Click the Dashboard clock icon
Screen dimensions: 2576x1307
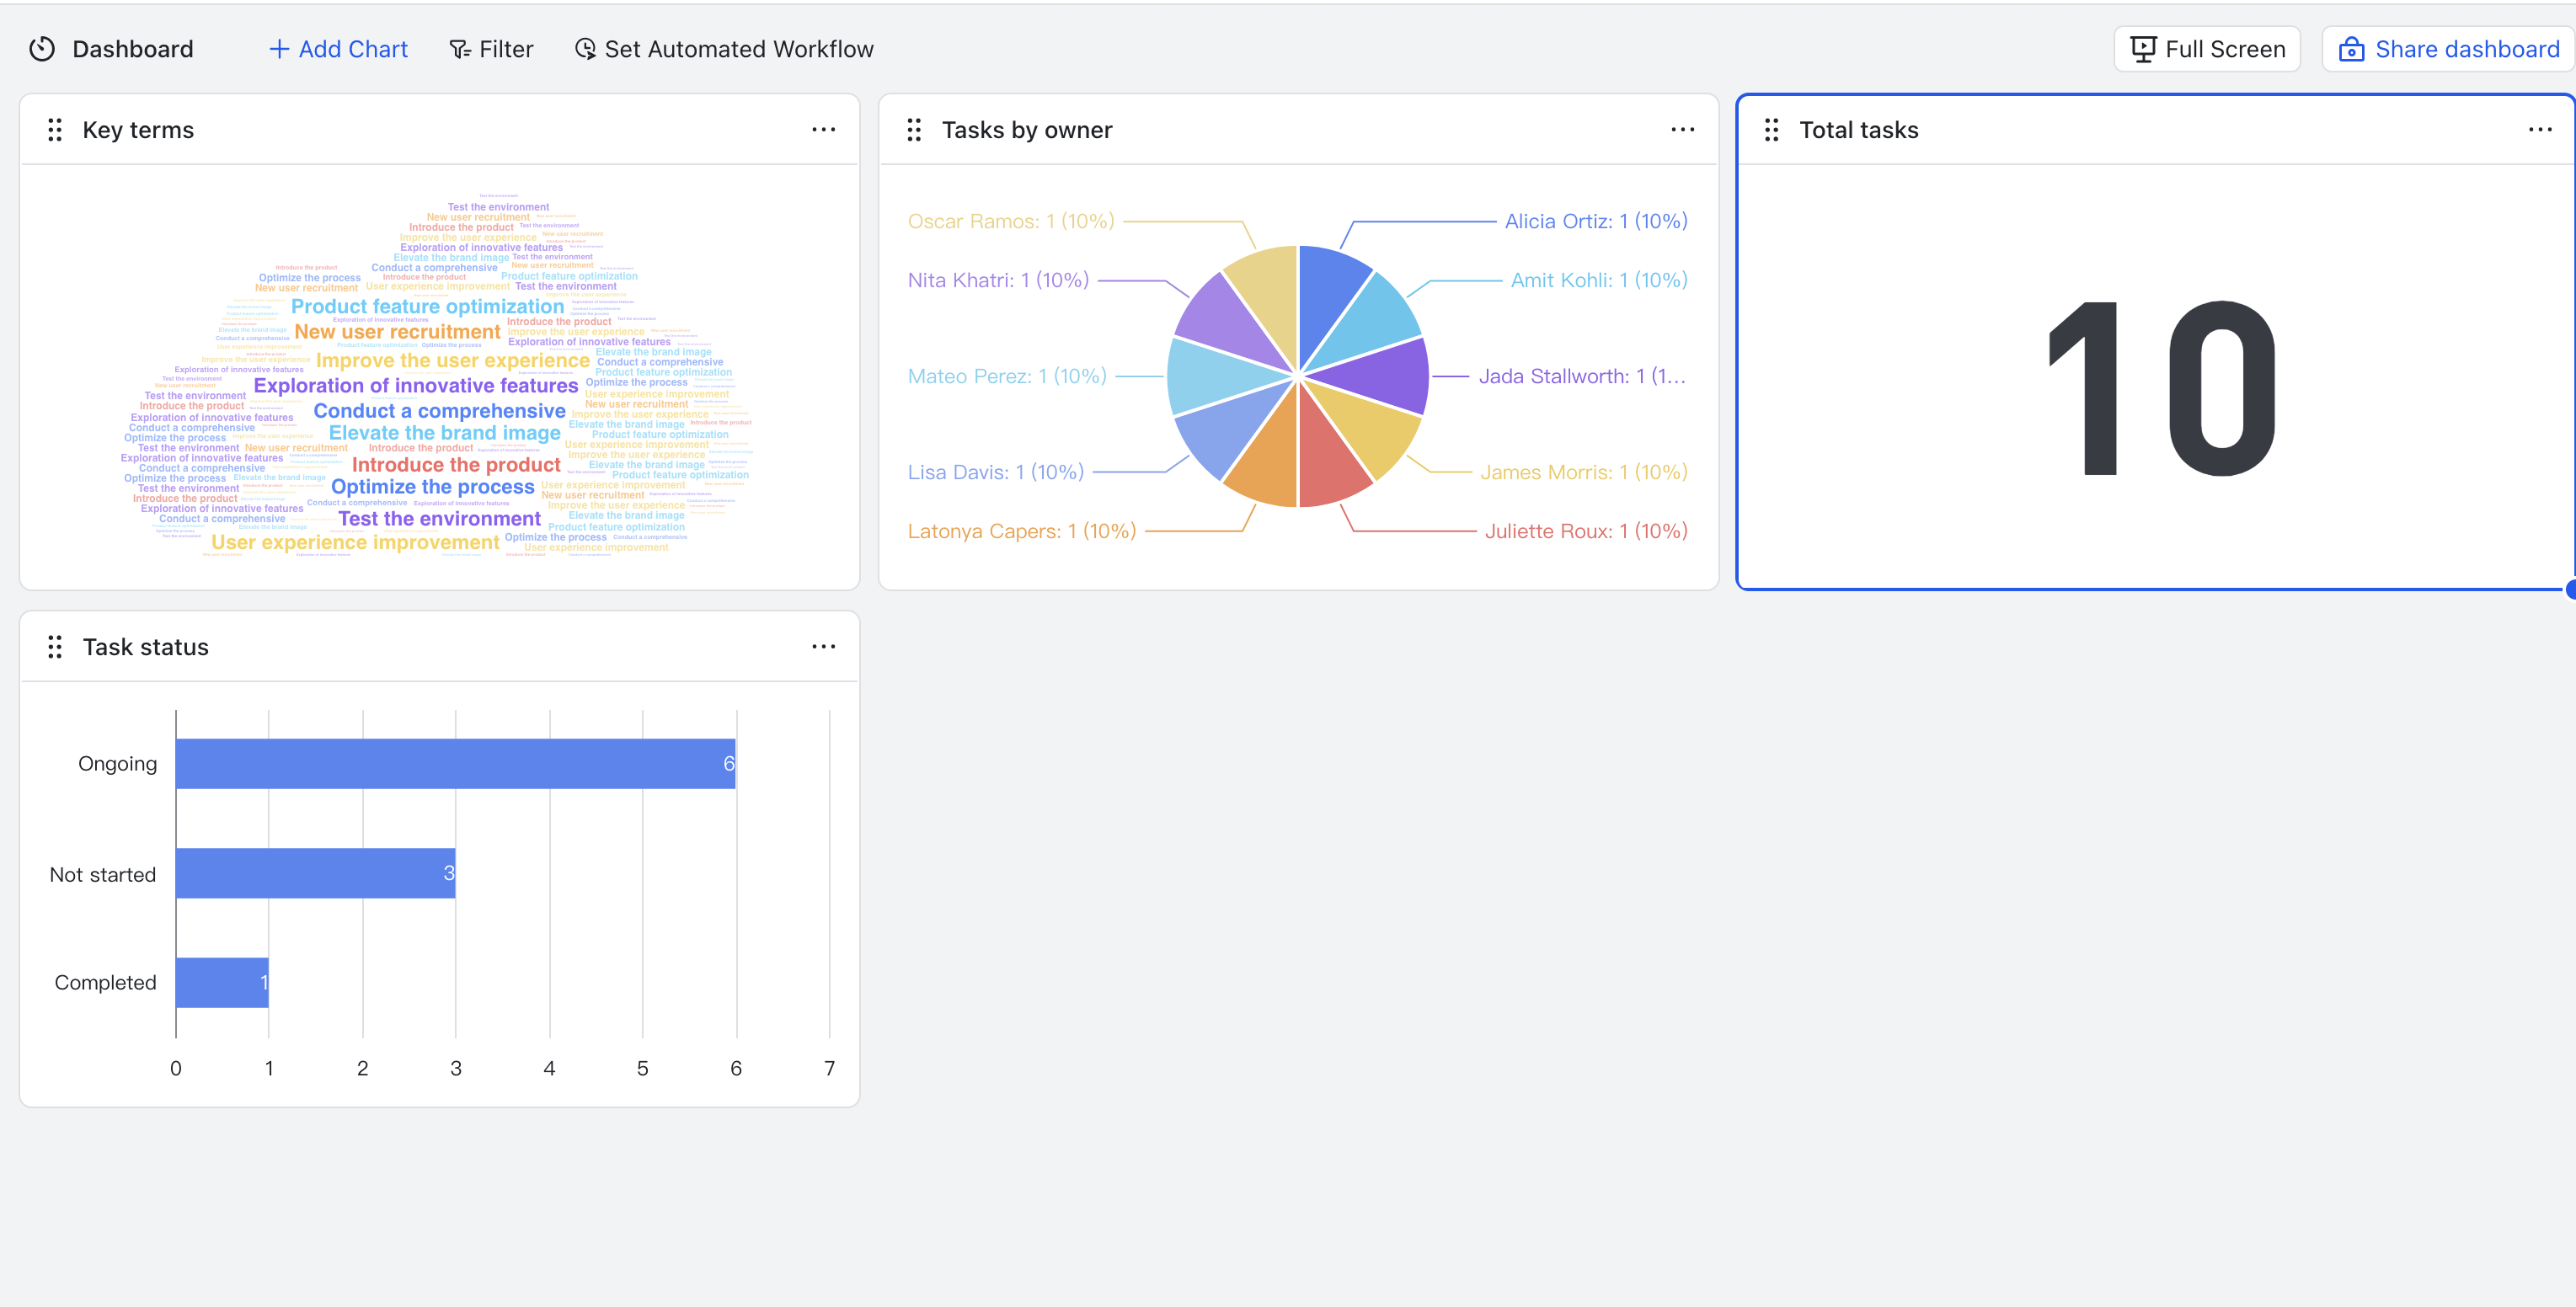tap(42, 49)
